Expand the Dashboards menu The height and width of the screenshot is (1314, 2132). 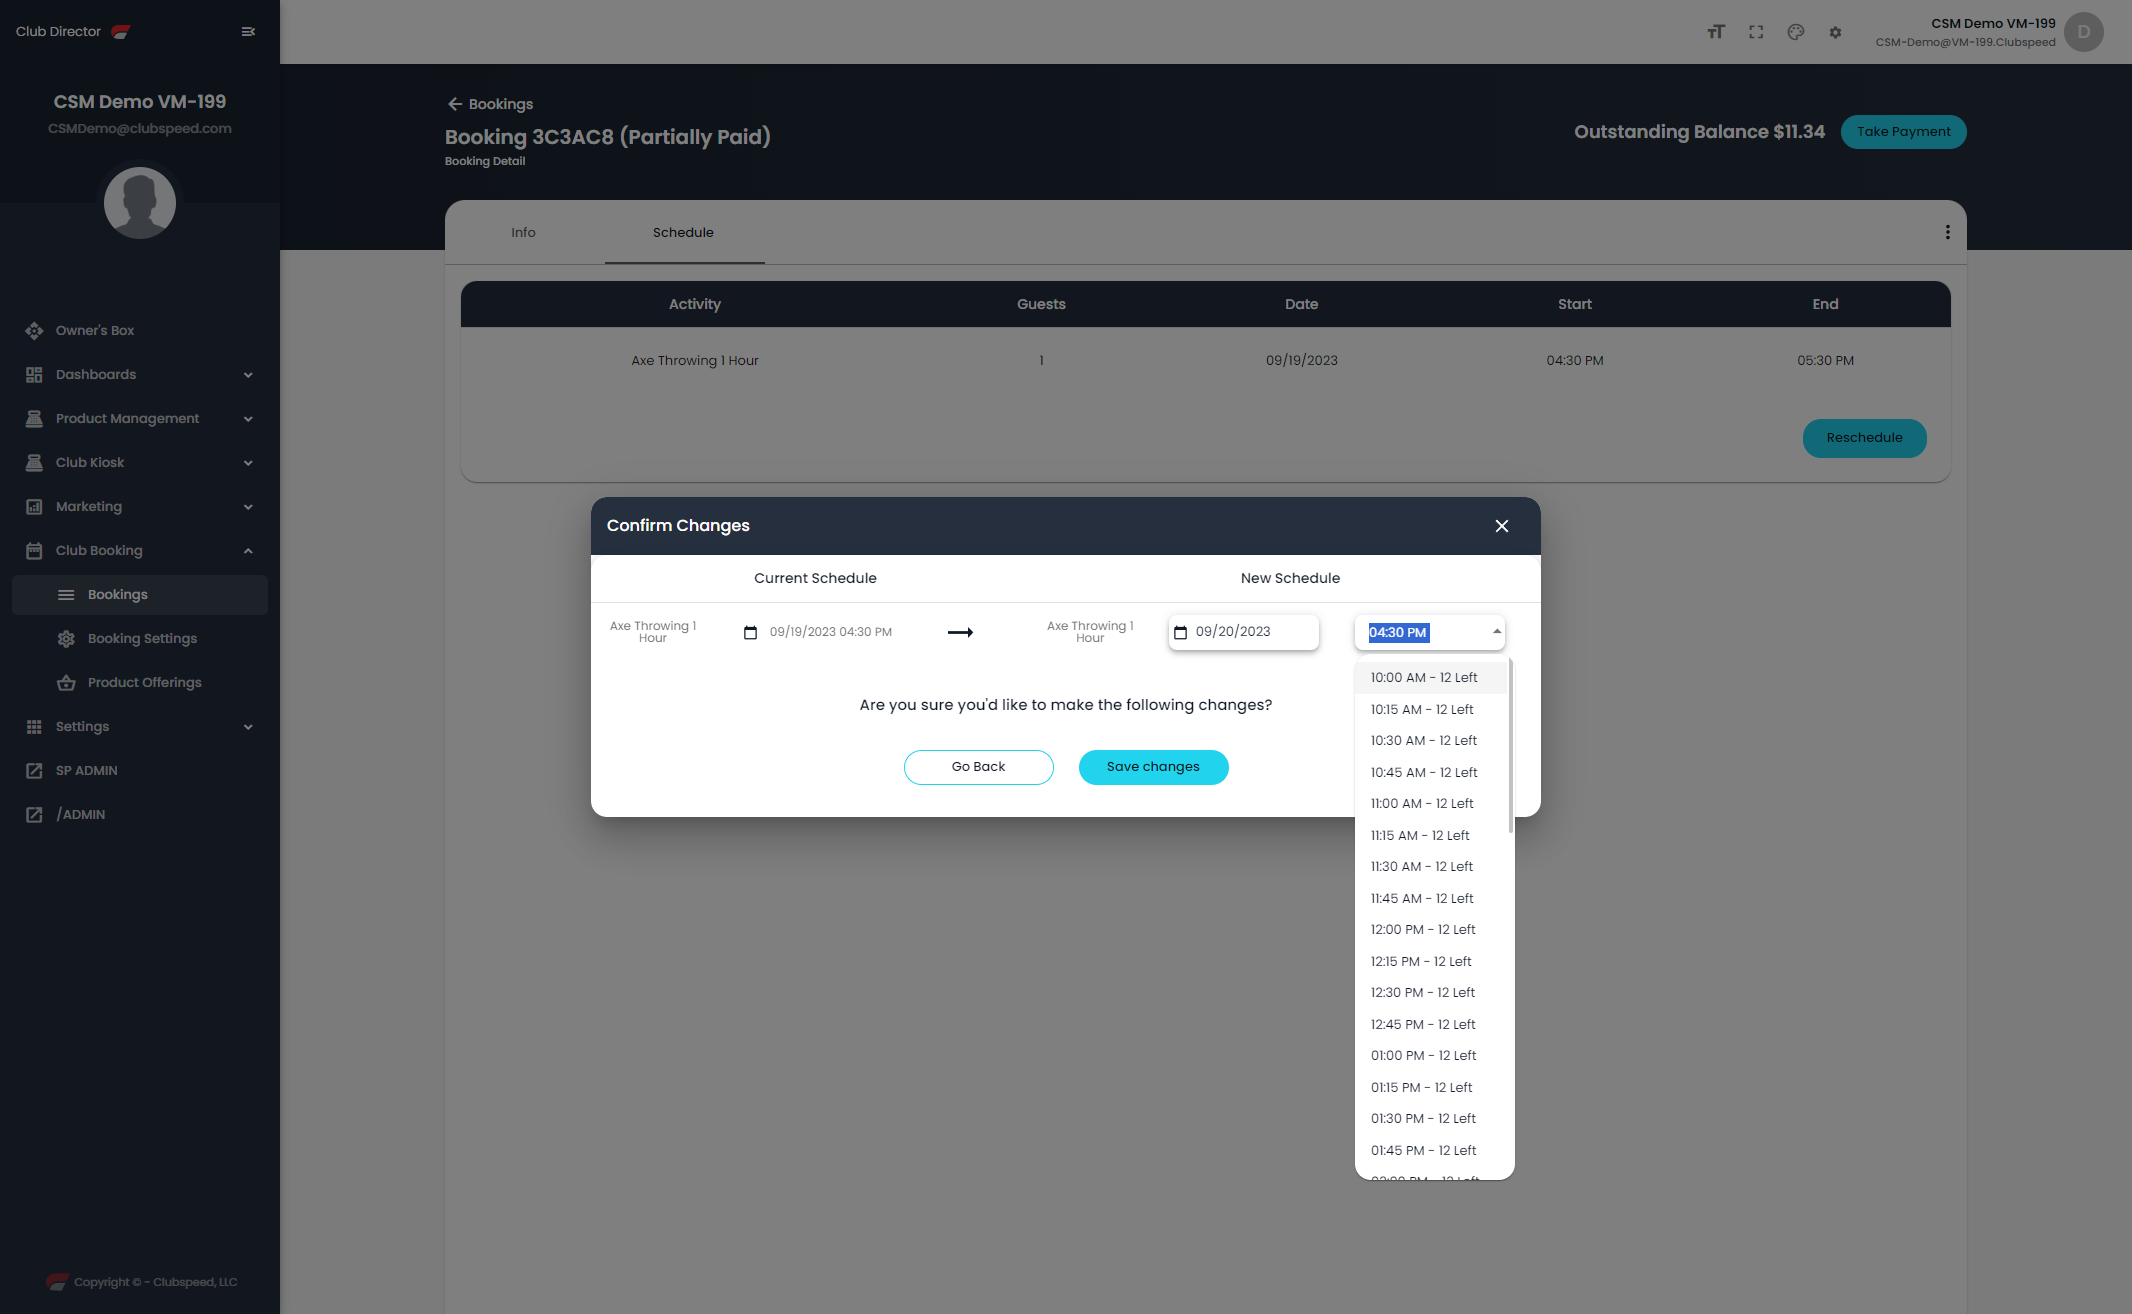coord(140,375)
